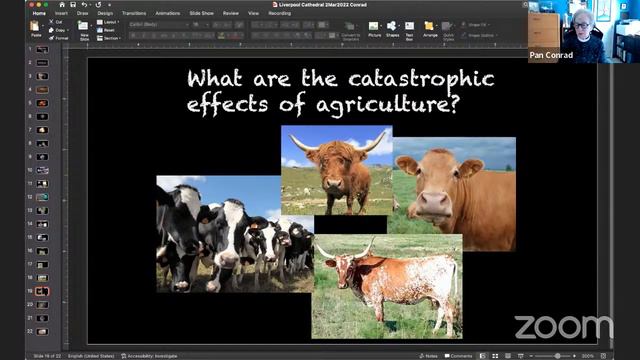Click the Paste clipboard icon

[35, 27]
